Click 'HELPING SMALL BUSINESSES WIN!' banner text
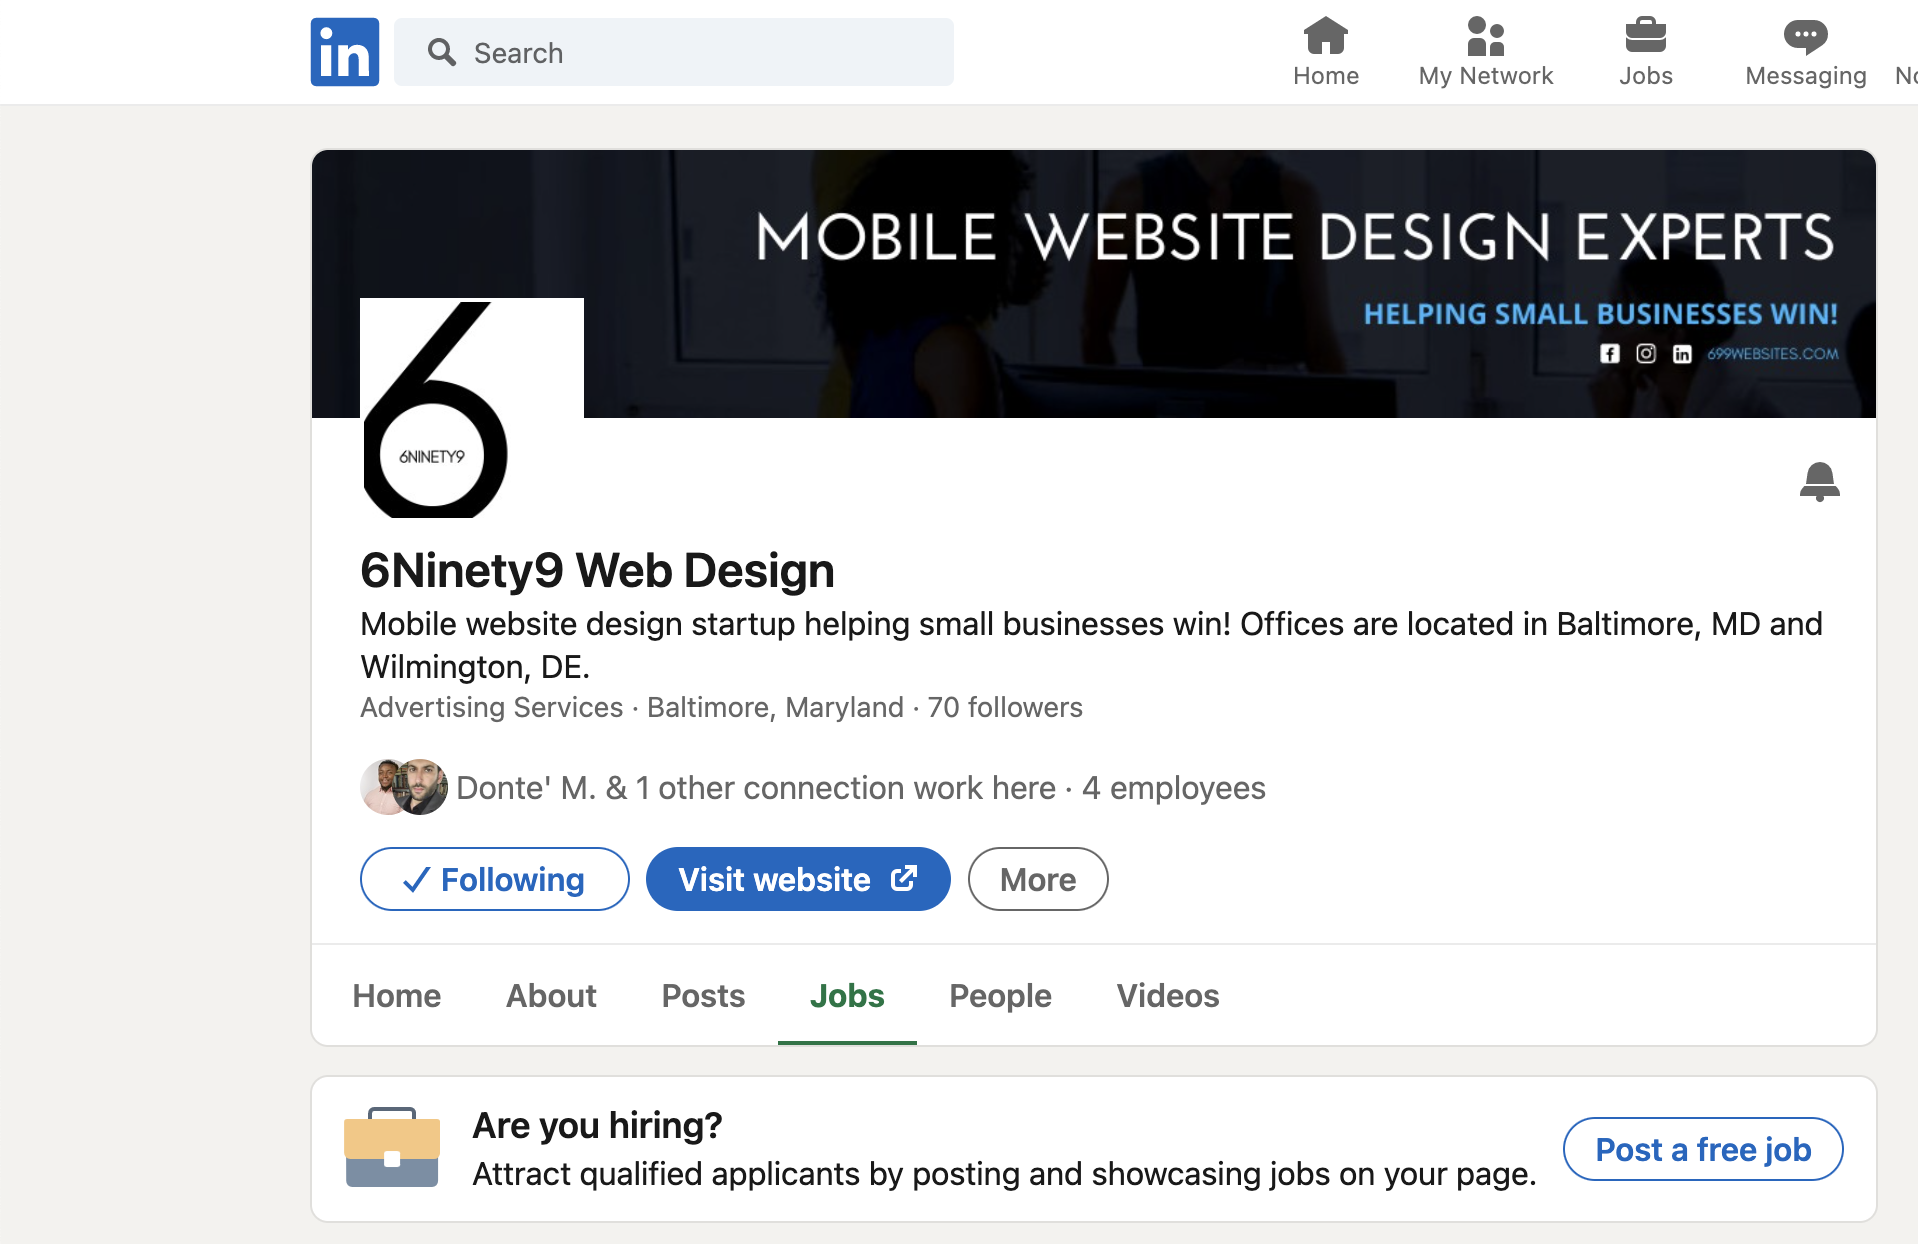1918x1244 pixels. pos(1601,314)
